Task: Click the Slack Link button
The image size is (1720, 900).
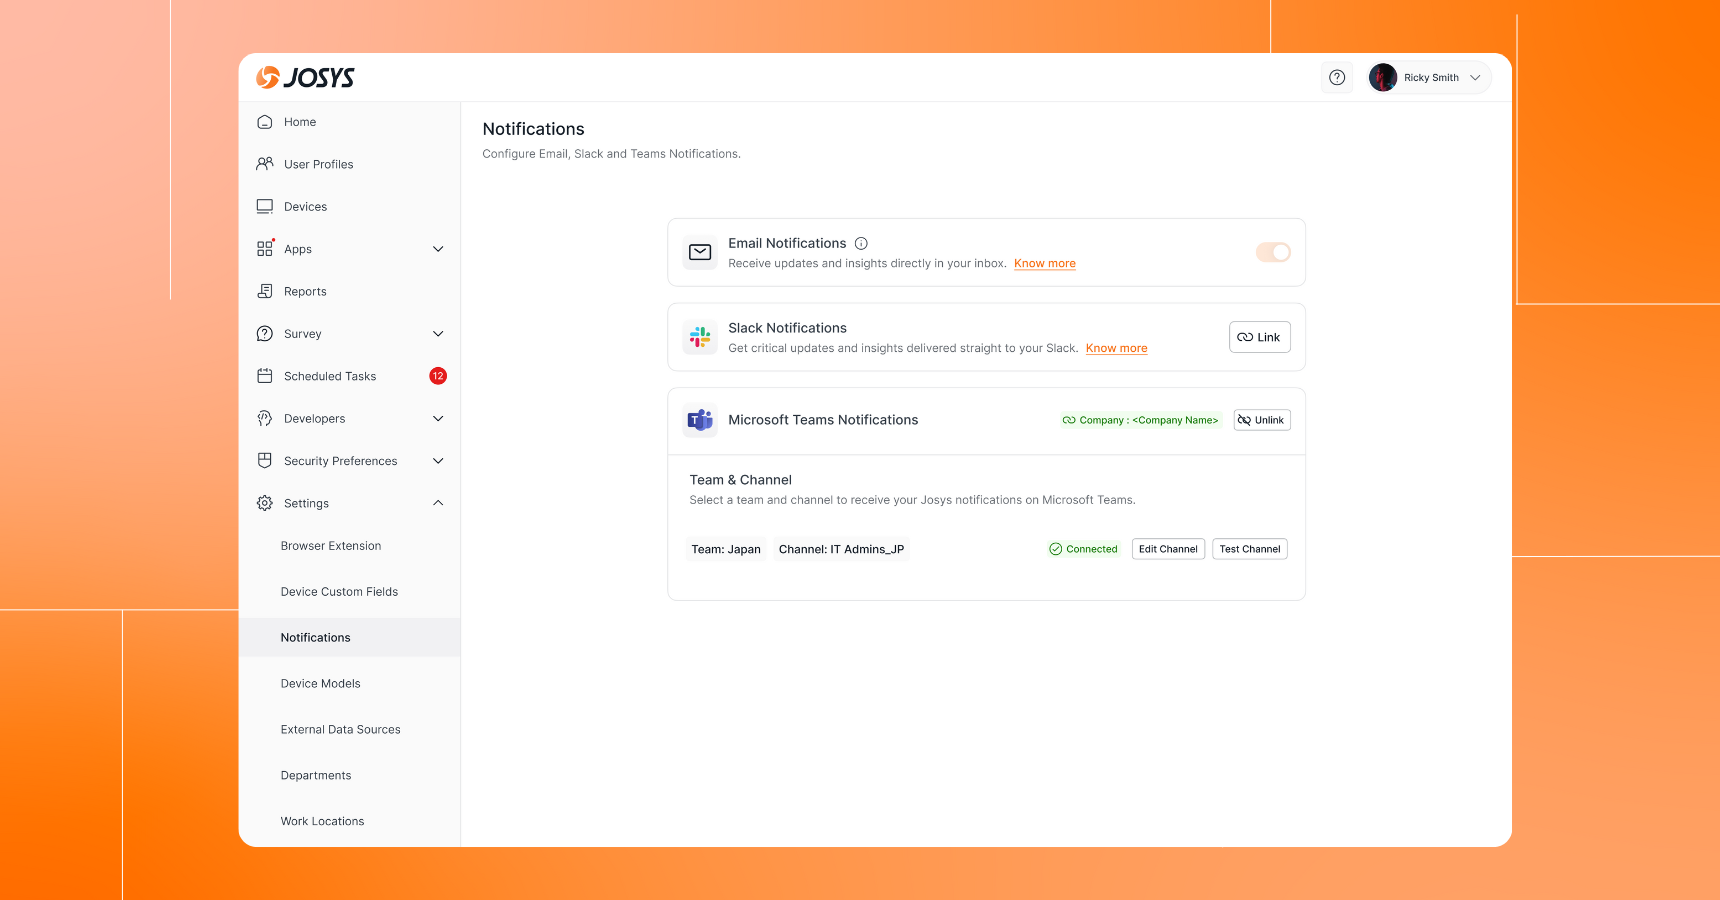Action: pyautogui.click(x=1260, y=337)
